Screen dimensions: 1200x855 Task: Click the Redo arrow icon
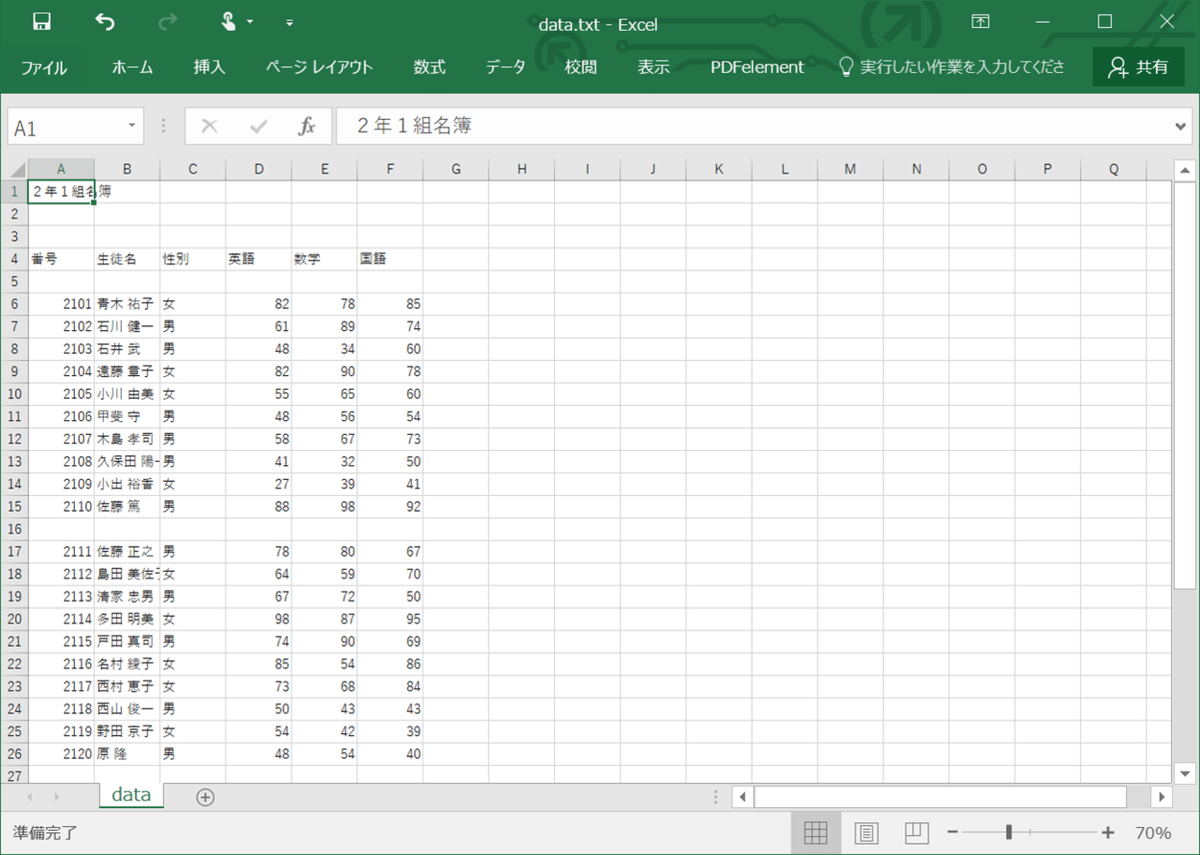[x=168, y=22]
